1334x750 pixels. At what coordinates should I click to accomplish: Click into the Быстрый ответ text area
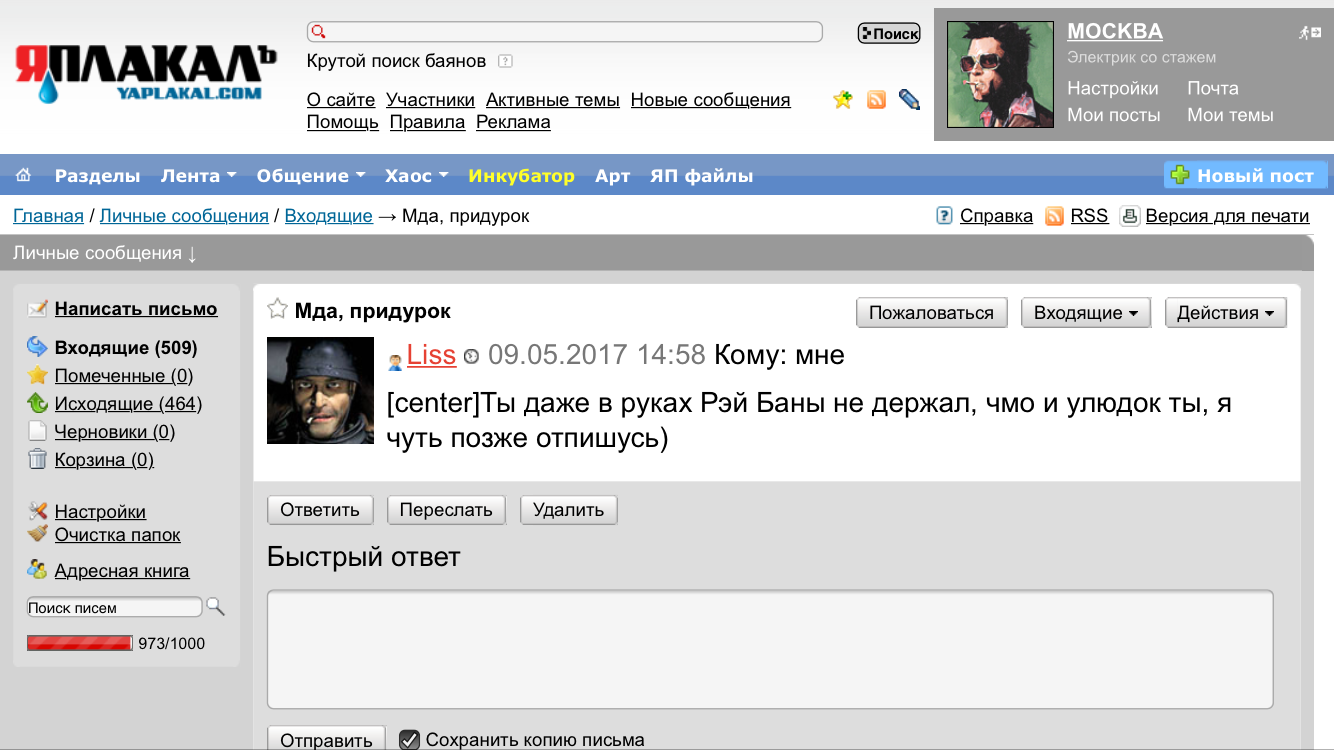click(x=770, y=650)
